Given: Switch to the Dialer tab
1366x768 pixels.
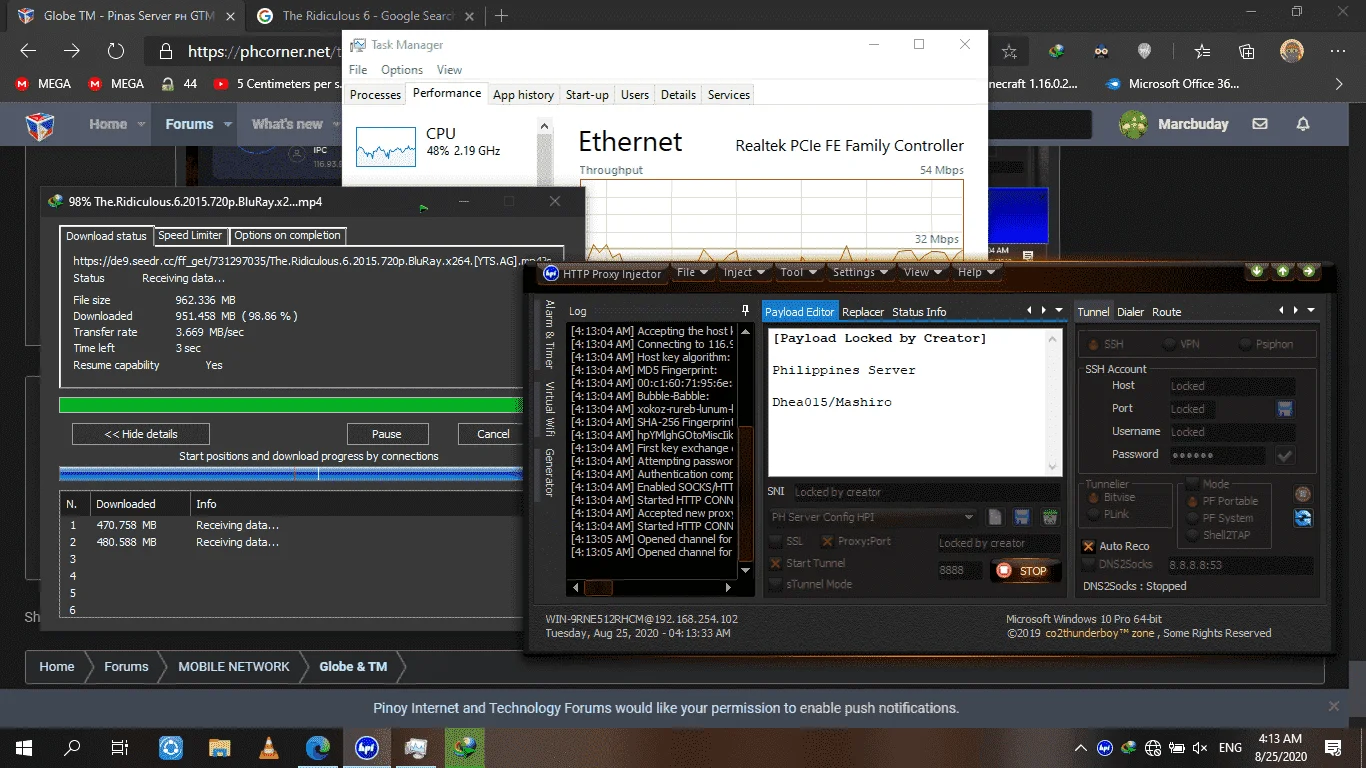Looking at the screenshot, I should 1130,312.
